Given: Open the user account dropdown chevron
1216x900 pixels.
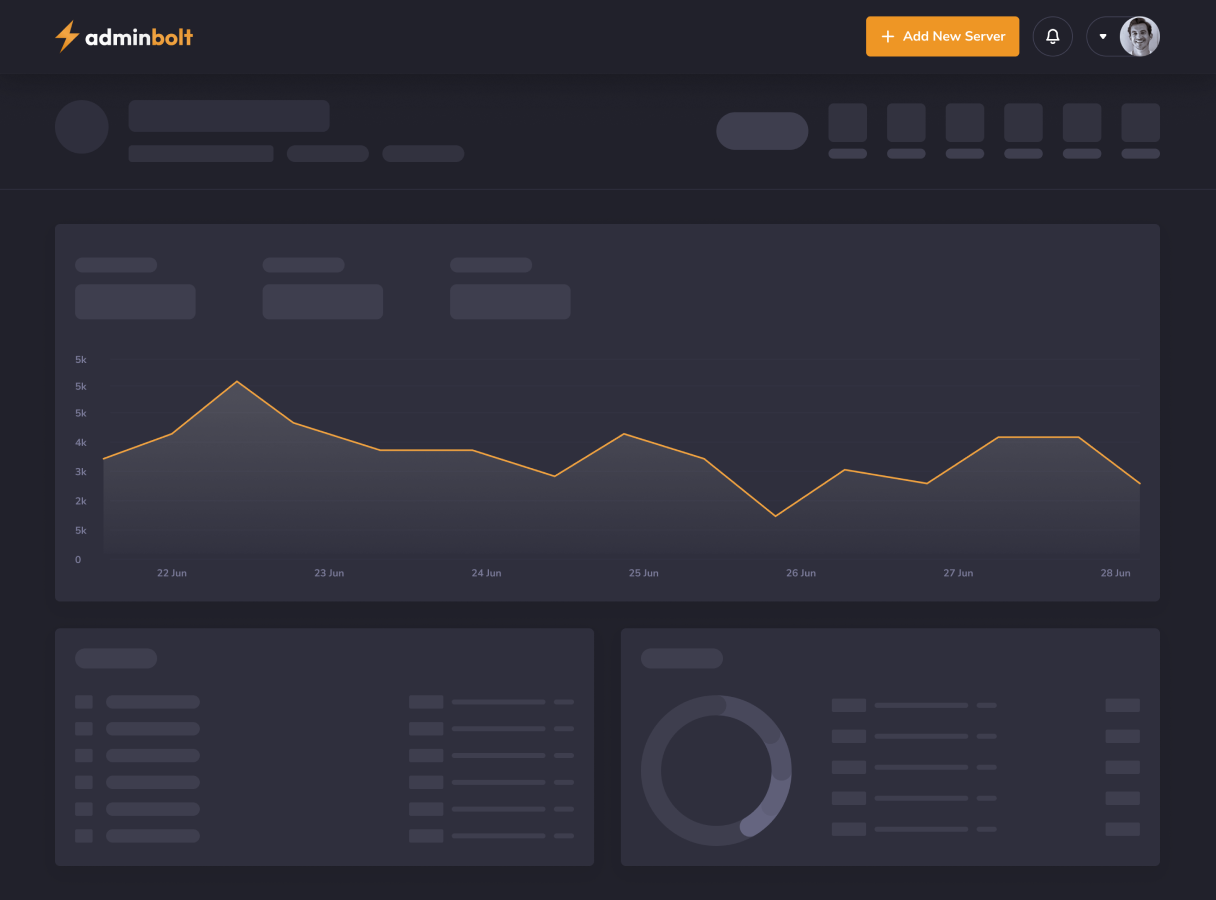Looking at the screenshot, I should pos(1103,36).
